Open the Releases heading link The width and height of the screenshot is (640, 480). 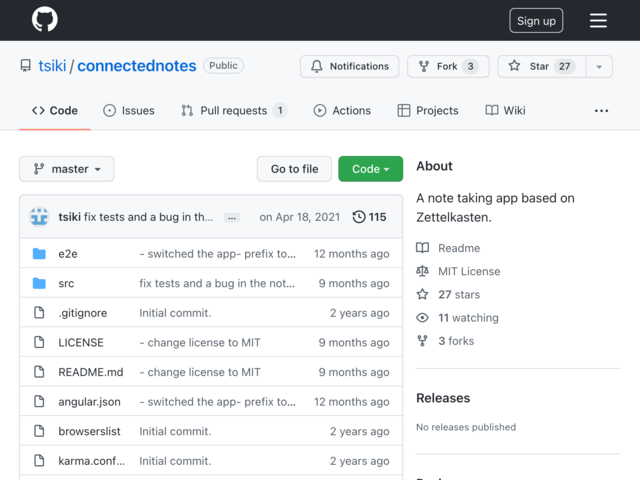pos(443,398)
